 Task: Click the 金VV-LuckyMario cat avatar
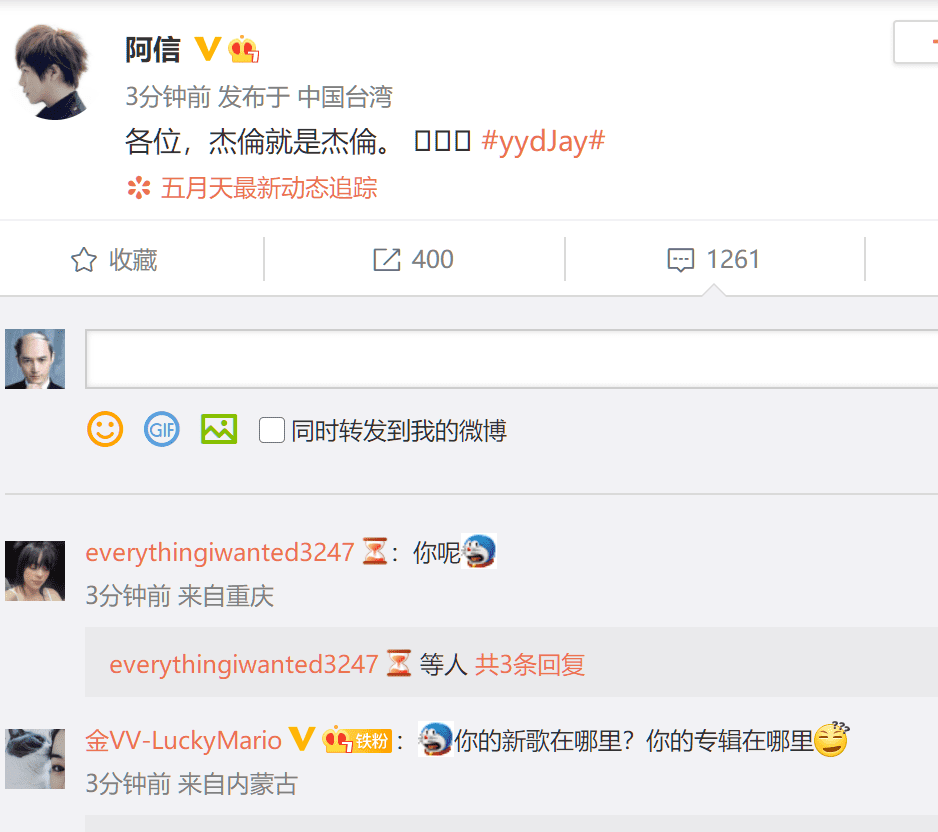[35, 758]
